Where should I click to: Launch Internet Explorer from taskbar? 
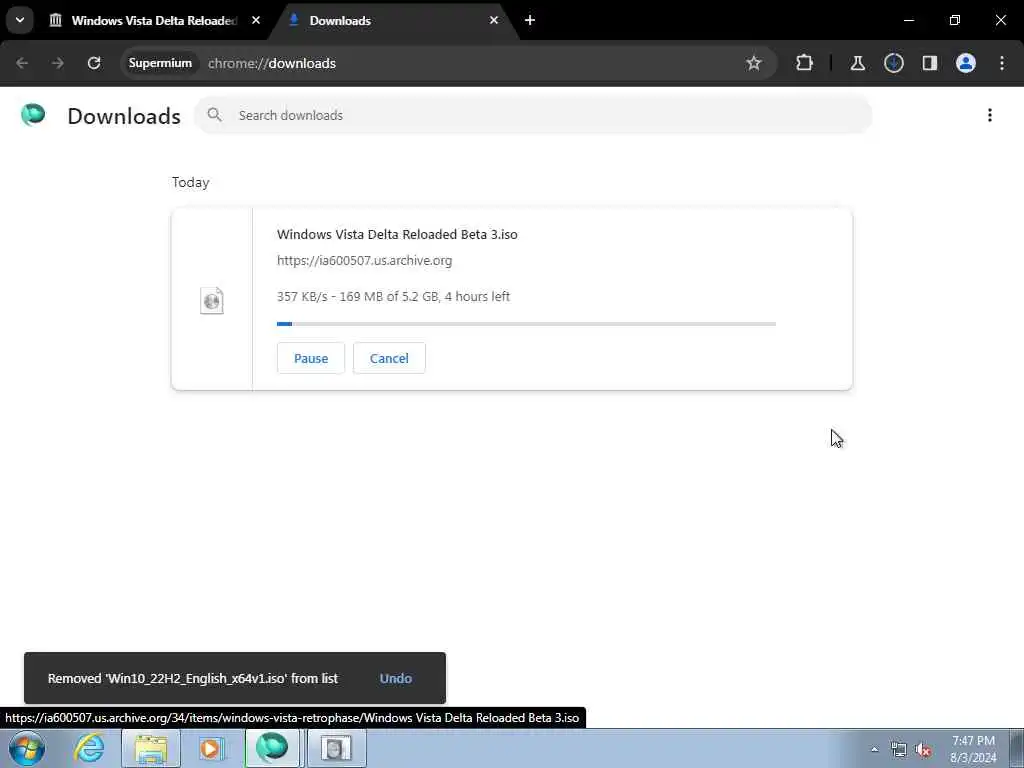click(89, 748)
